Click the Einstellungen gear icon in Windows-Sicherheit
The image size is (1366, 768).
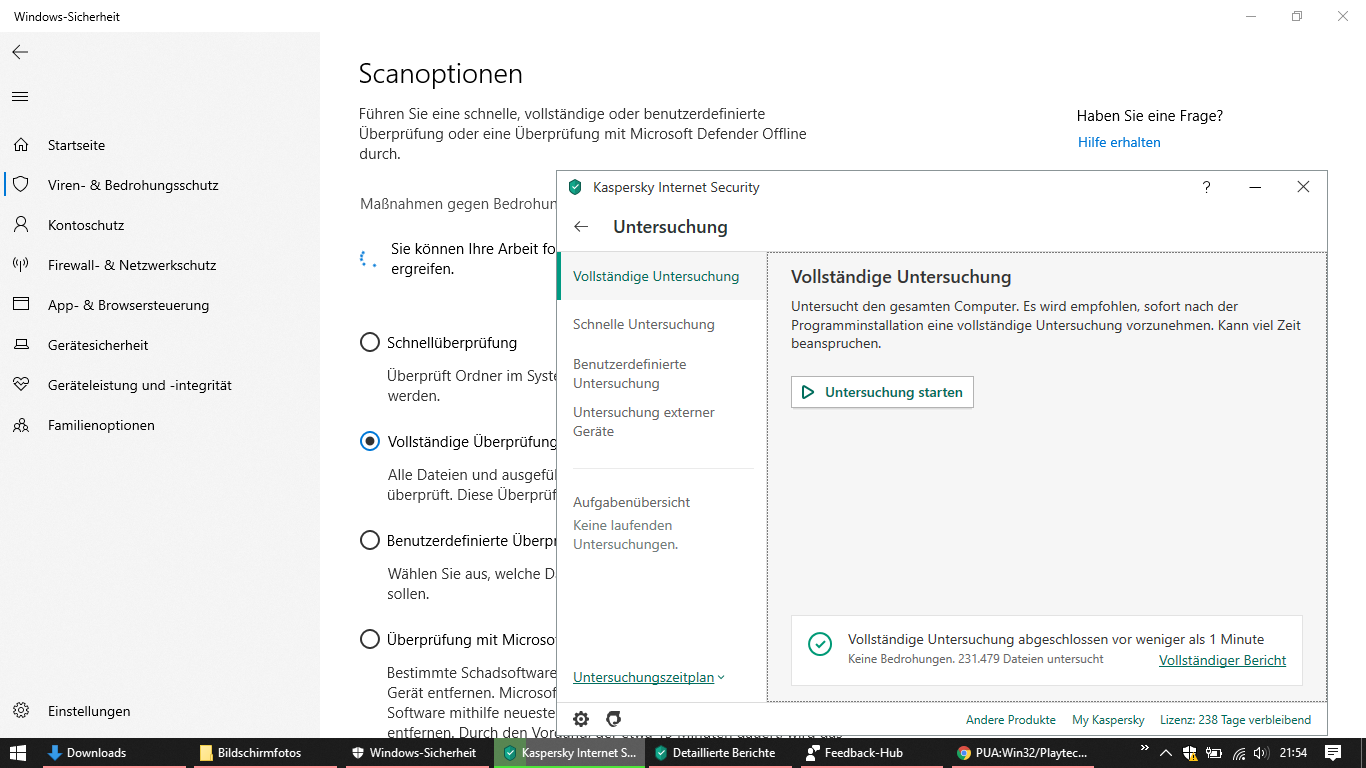click(x=21, y=711)
